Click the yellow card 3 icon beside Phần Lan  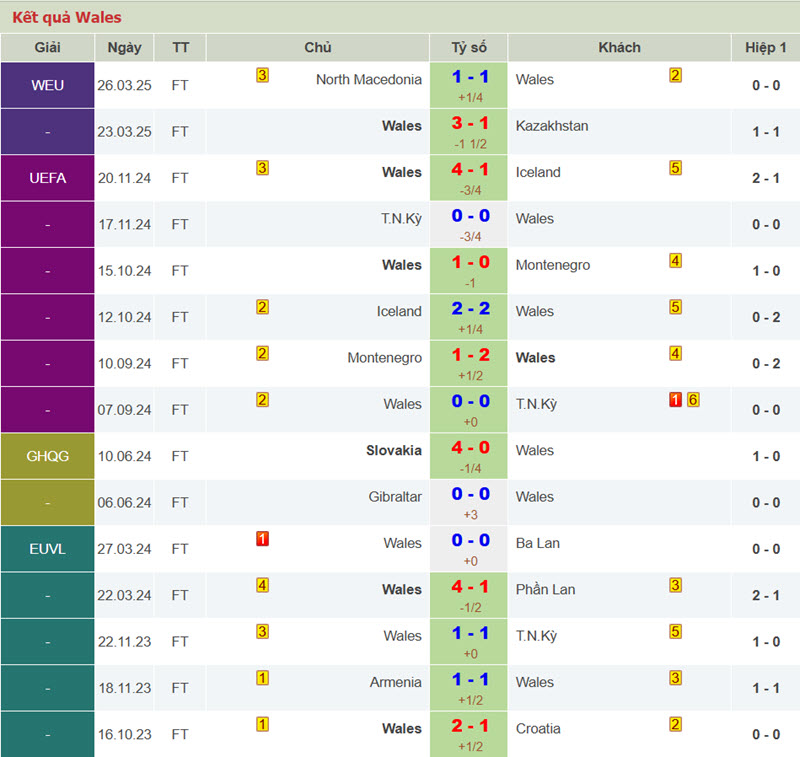pos(675,586)
